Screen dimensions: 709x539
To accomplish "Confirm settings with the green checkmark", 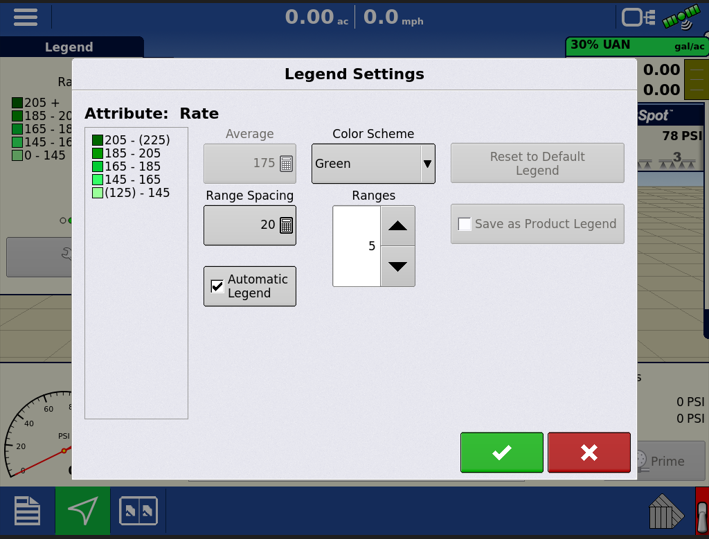I will click(x=501, y=453).
